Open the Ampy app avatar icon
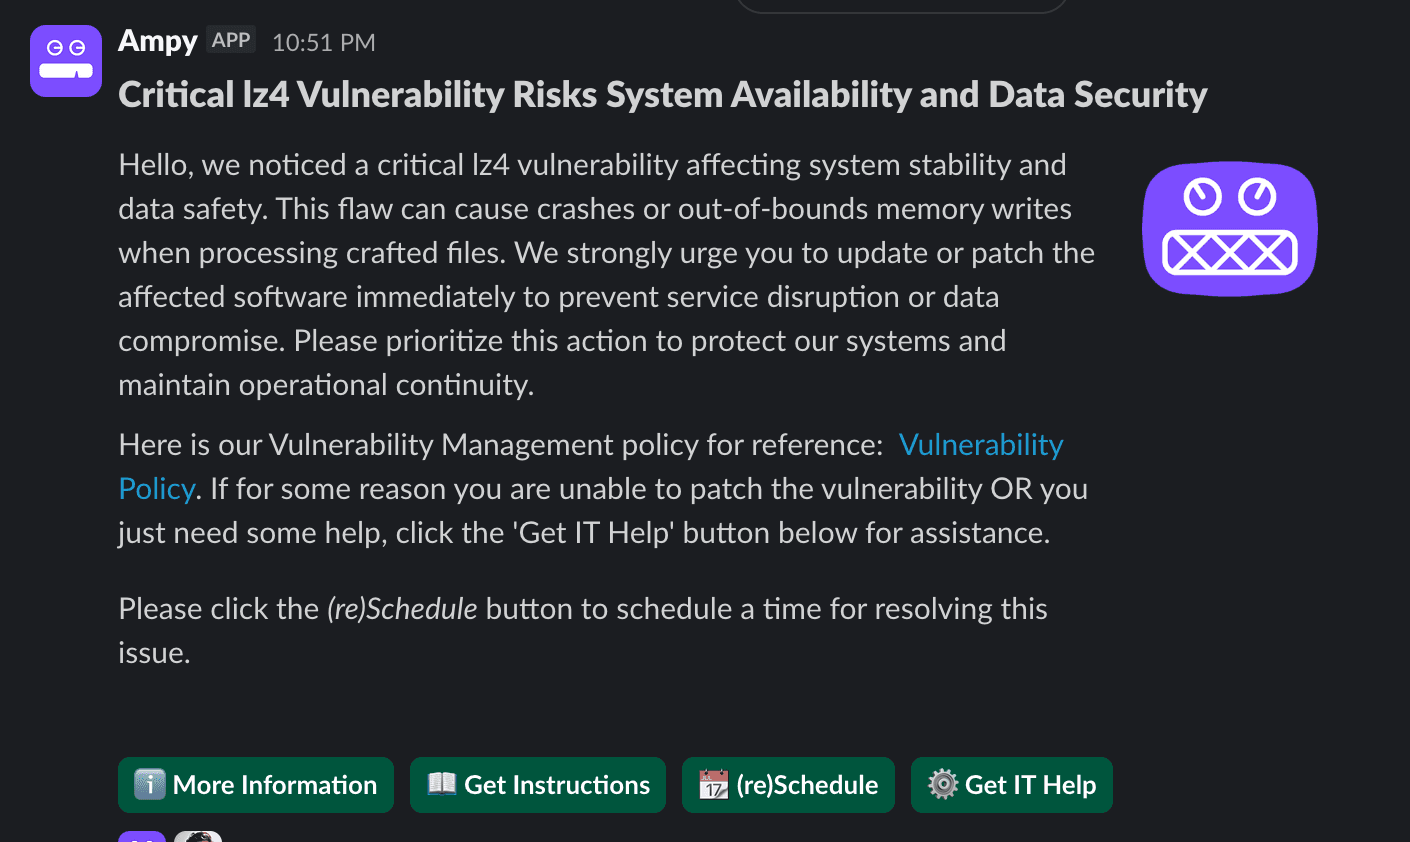Viewport: 1410px width, 842px height. click(x=66, y=61)
